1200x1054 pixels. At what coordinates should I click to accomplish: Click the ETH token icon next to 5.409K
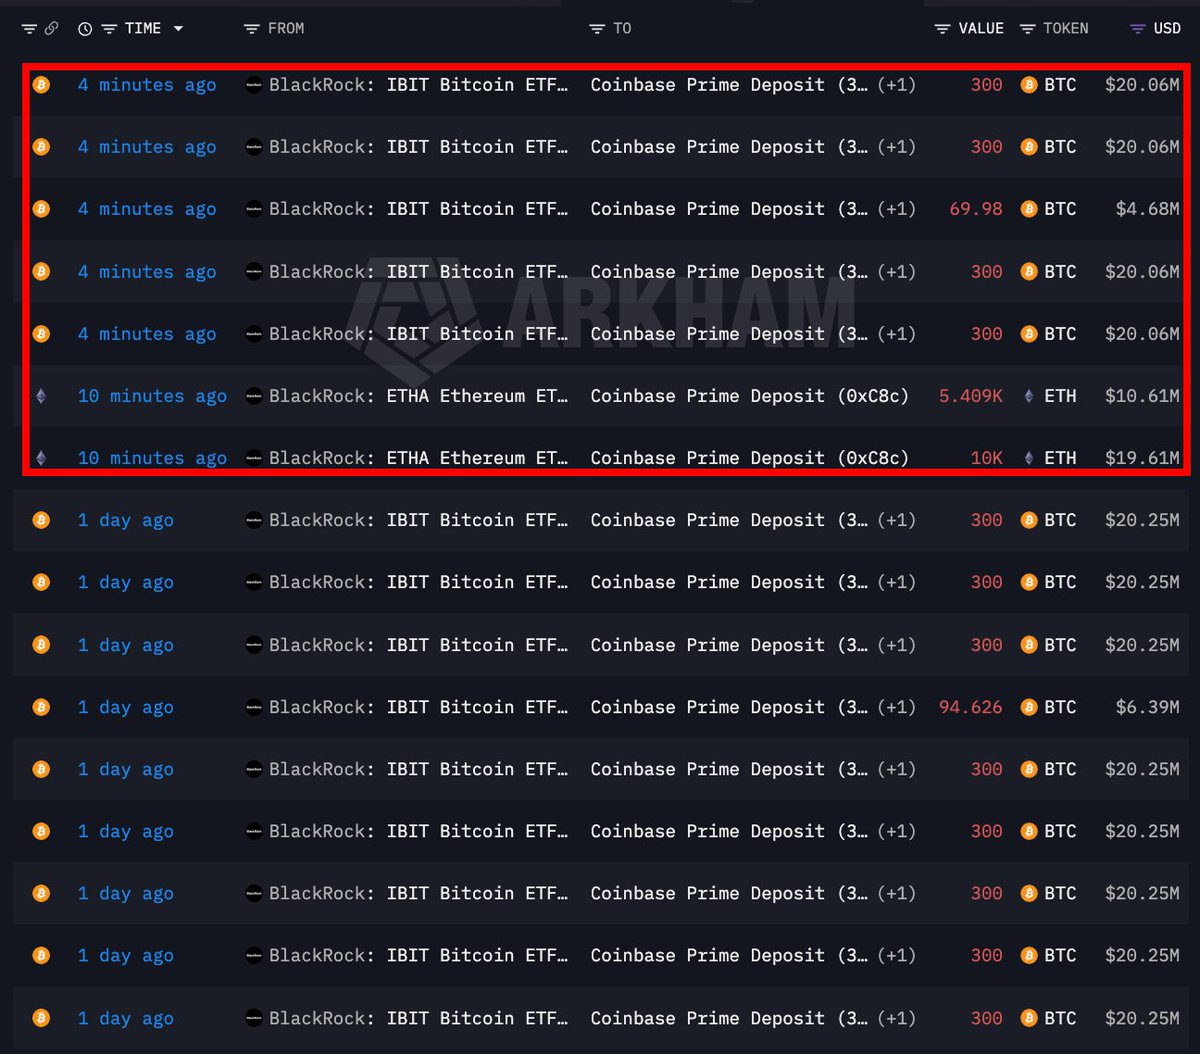click(x=1028, y=396)
